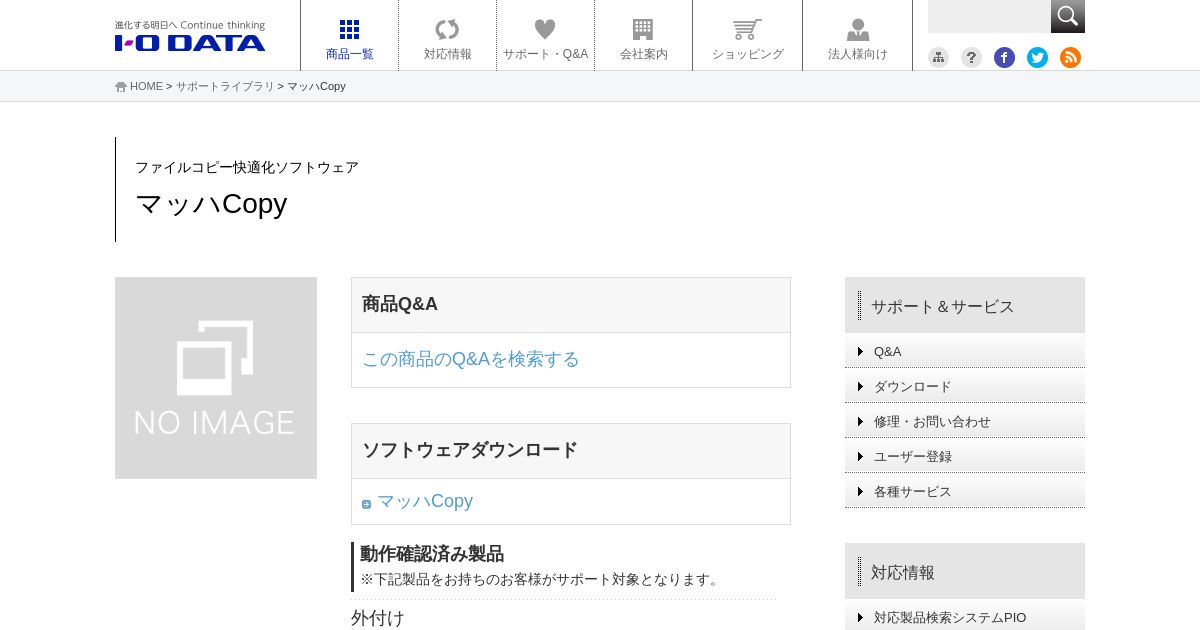
Task: Open the 法人様向け navigation item
Action: 857,36
